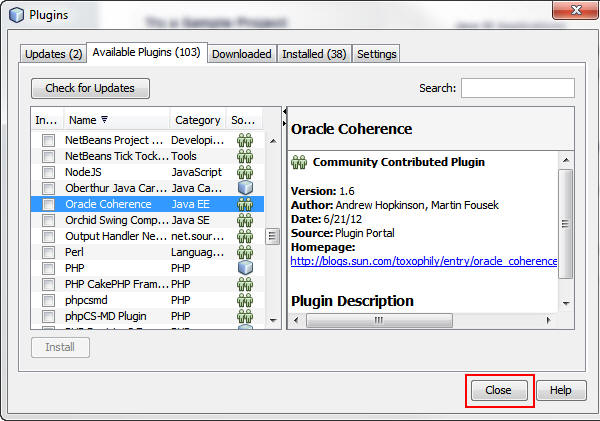Click the details horizontal scroll left arrow
The image size is (600, 421).
(x=296, y=320)
